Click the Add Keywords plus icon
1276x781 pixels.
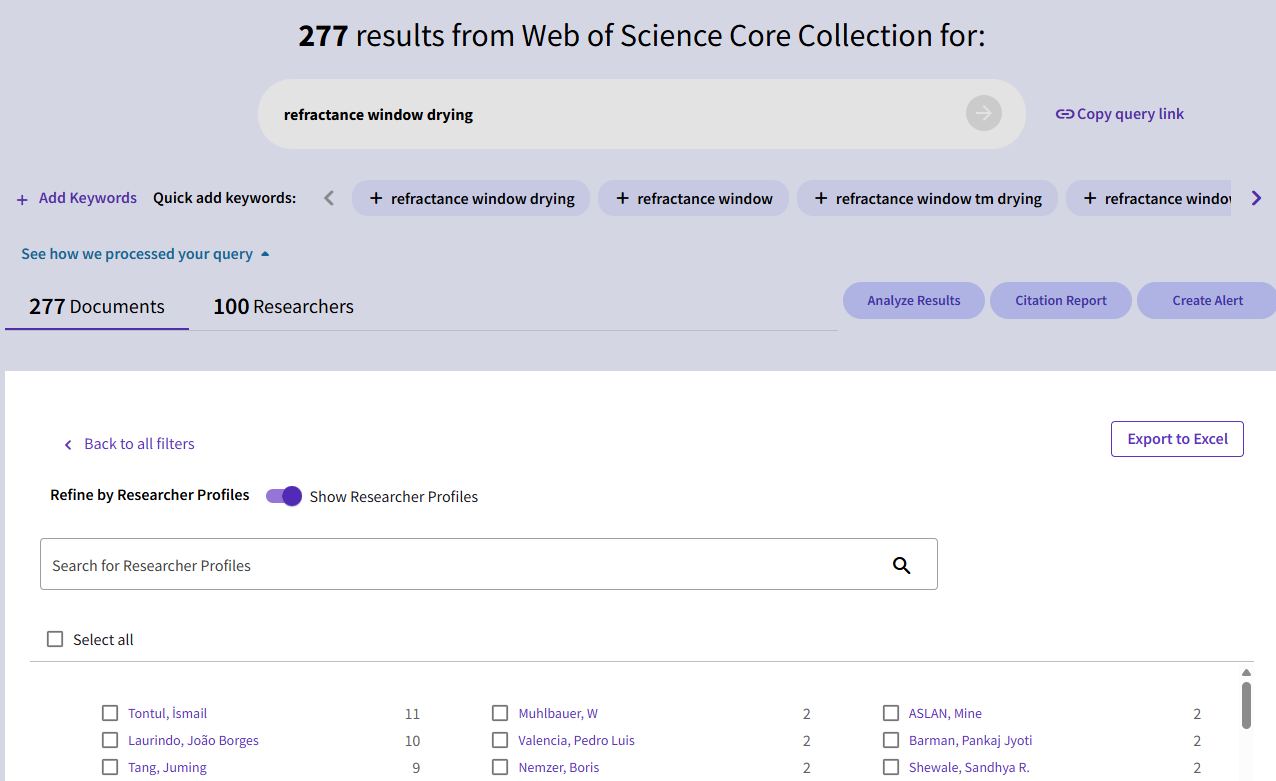click(x=22, y=199)
